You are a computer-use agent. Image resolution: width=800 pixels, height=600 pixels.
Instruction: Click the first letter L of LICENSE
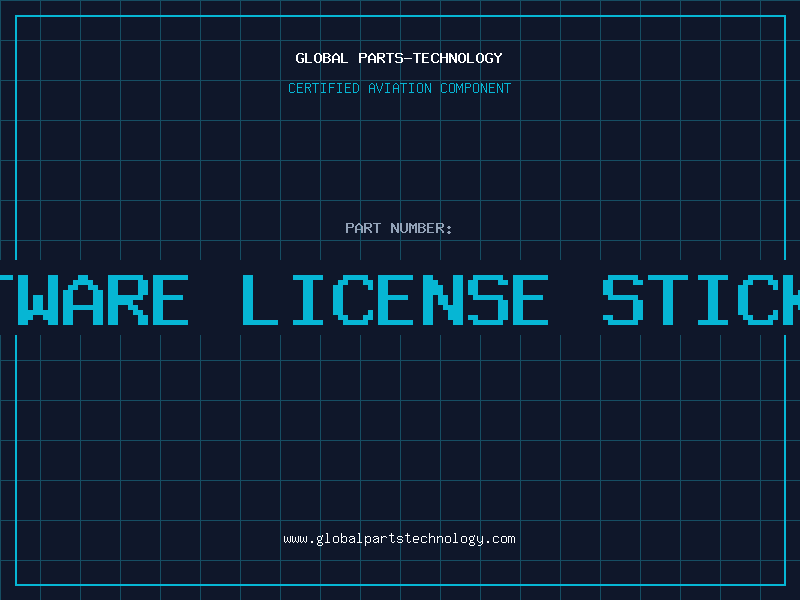coord(260,300)
